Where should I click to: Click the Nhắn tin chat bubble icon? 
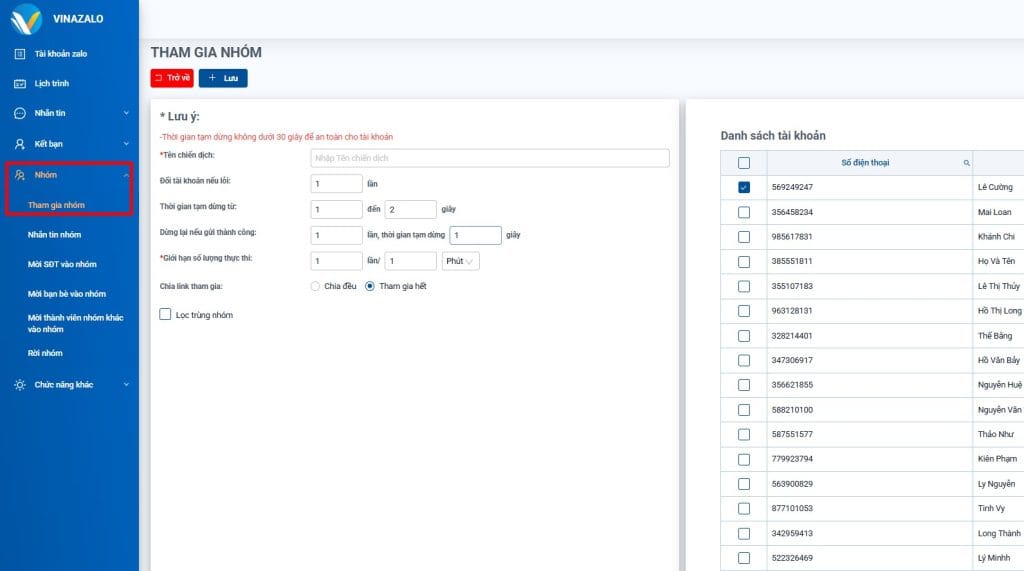point(19,114)
